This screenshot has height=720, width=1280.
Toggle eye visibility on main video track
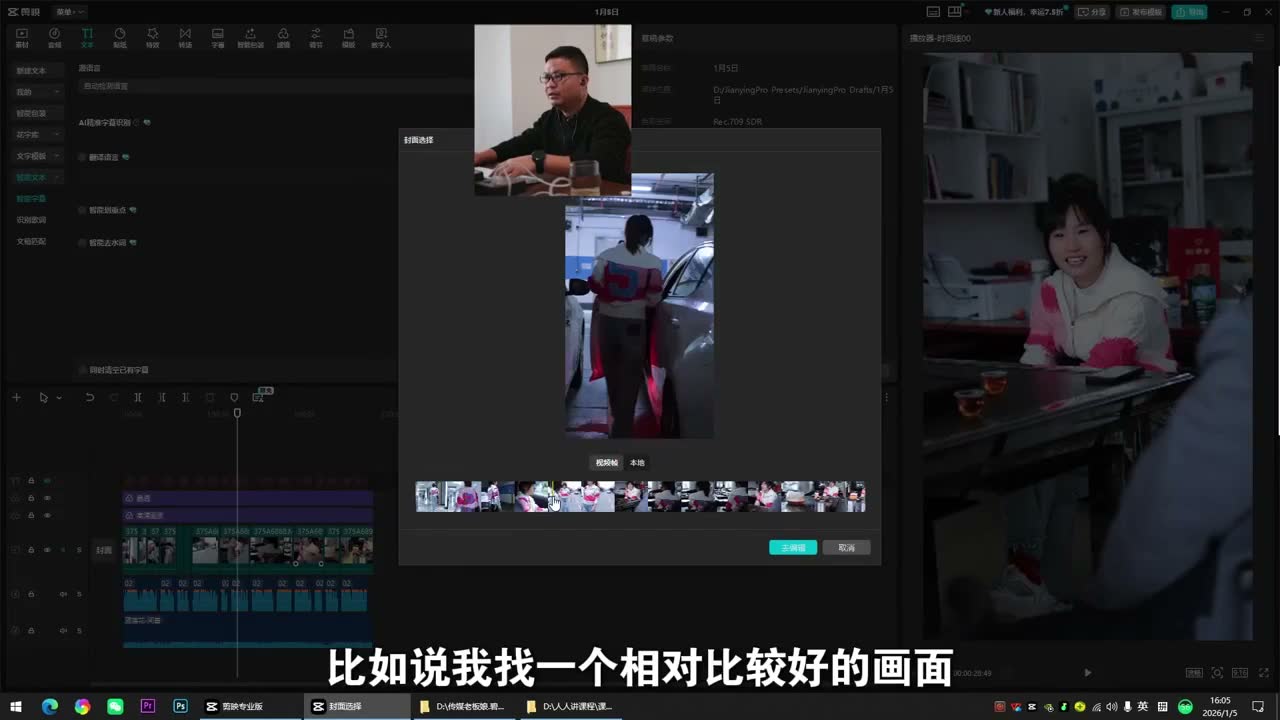(46, 550)
